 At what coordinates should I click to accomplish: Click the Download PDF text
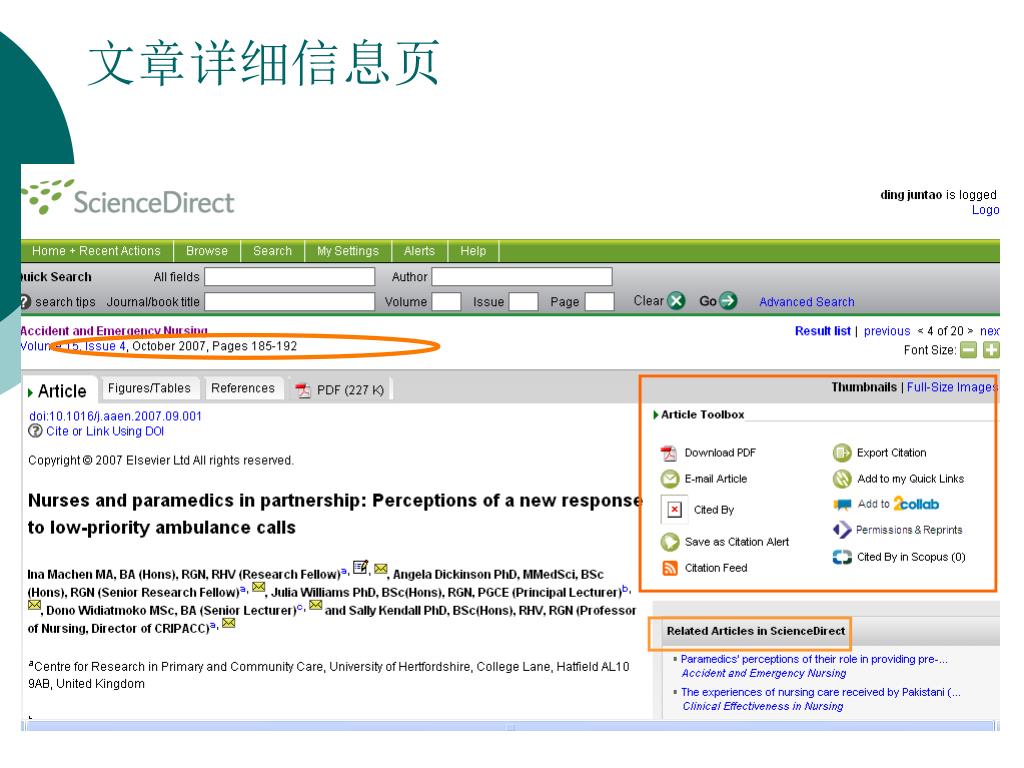coord(720,453)
